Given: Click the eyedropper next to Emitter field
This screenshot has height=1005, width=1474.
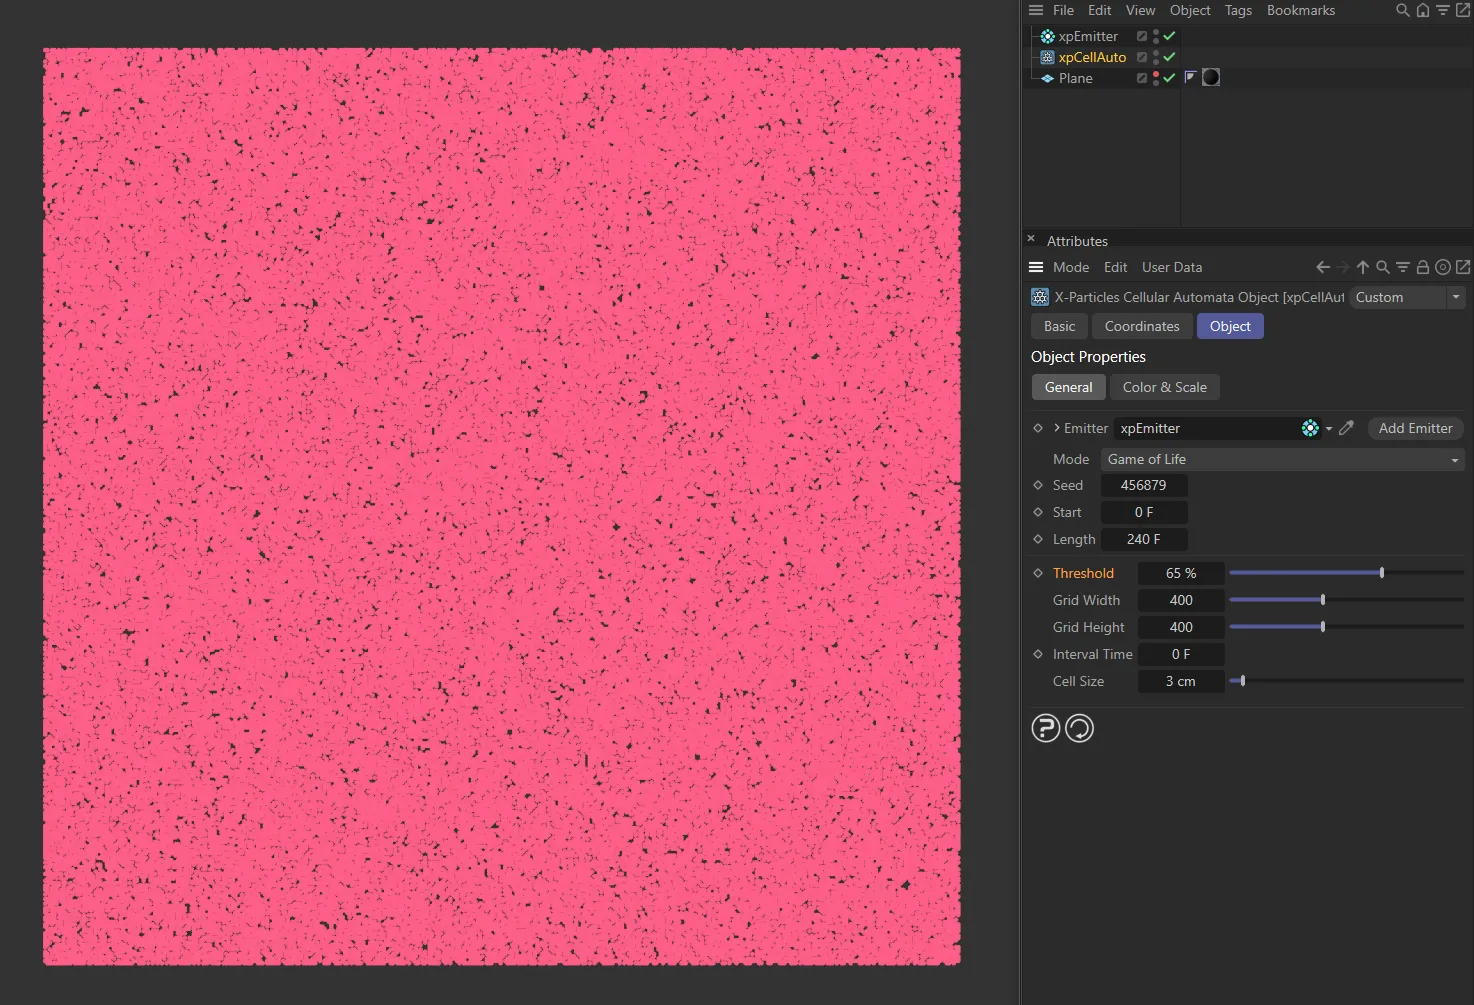Looking at the screenshot, I should coord(1345,428).
